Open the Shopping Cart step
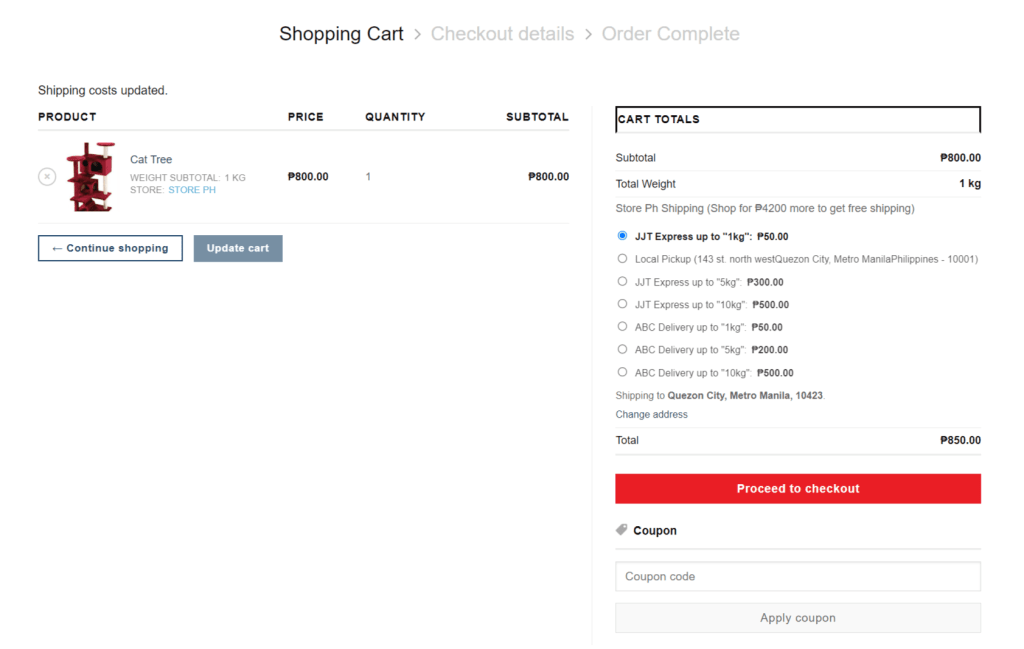1024x649 pixels. click(x=341, y=34)
